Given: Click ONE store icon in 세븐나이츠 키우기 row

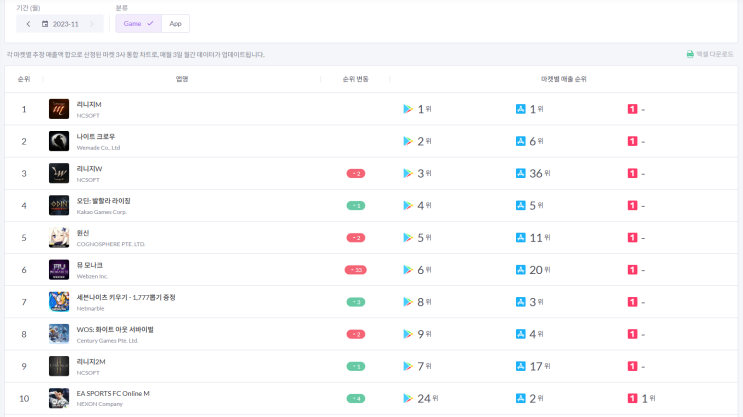Looking at the screenshot, I should (632, 302).
